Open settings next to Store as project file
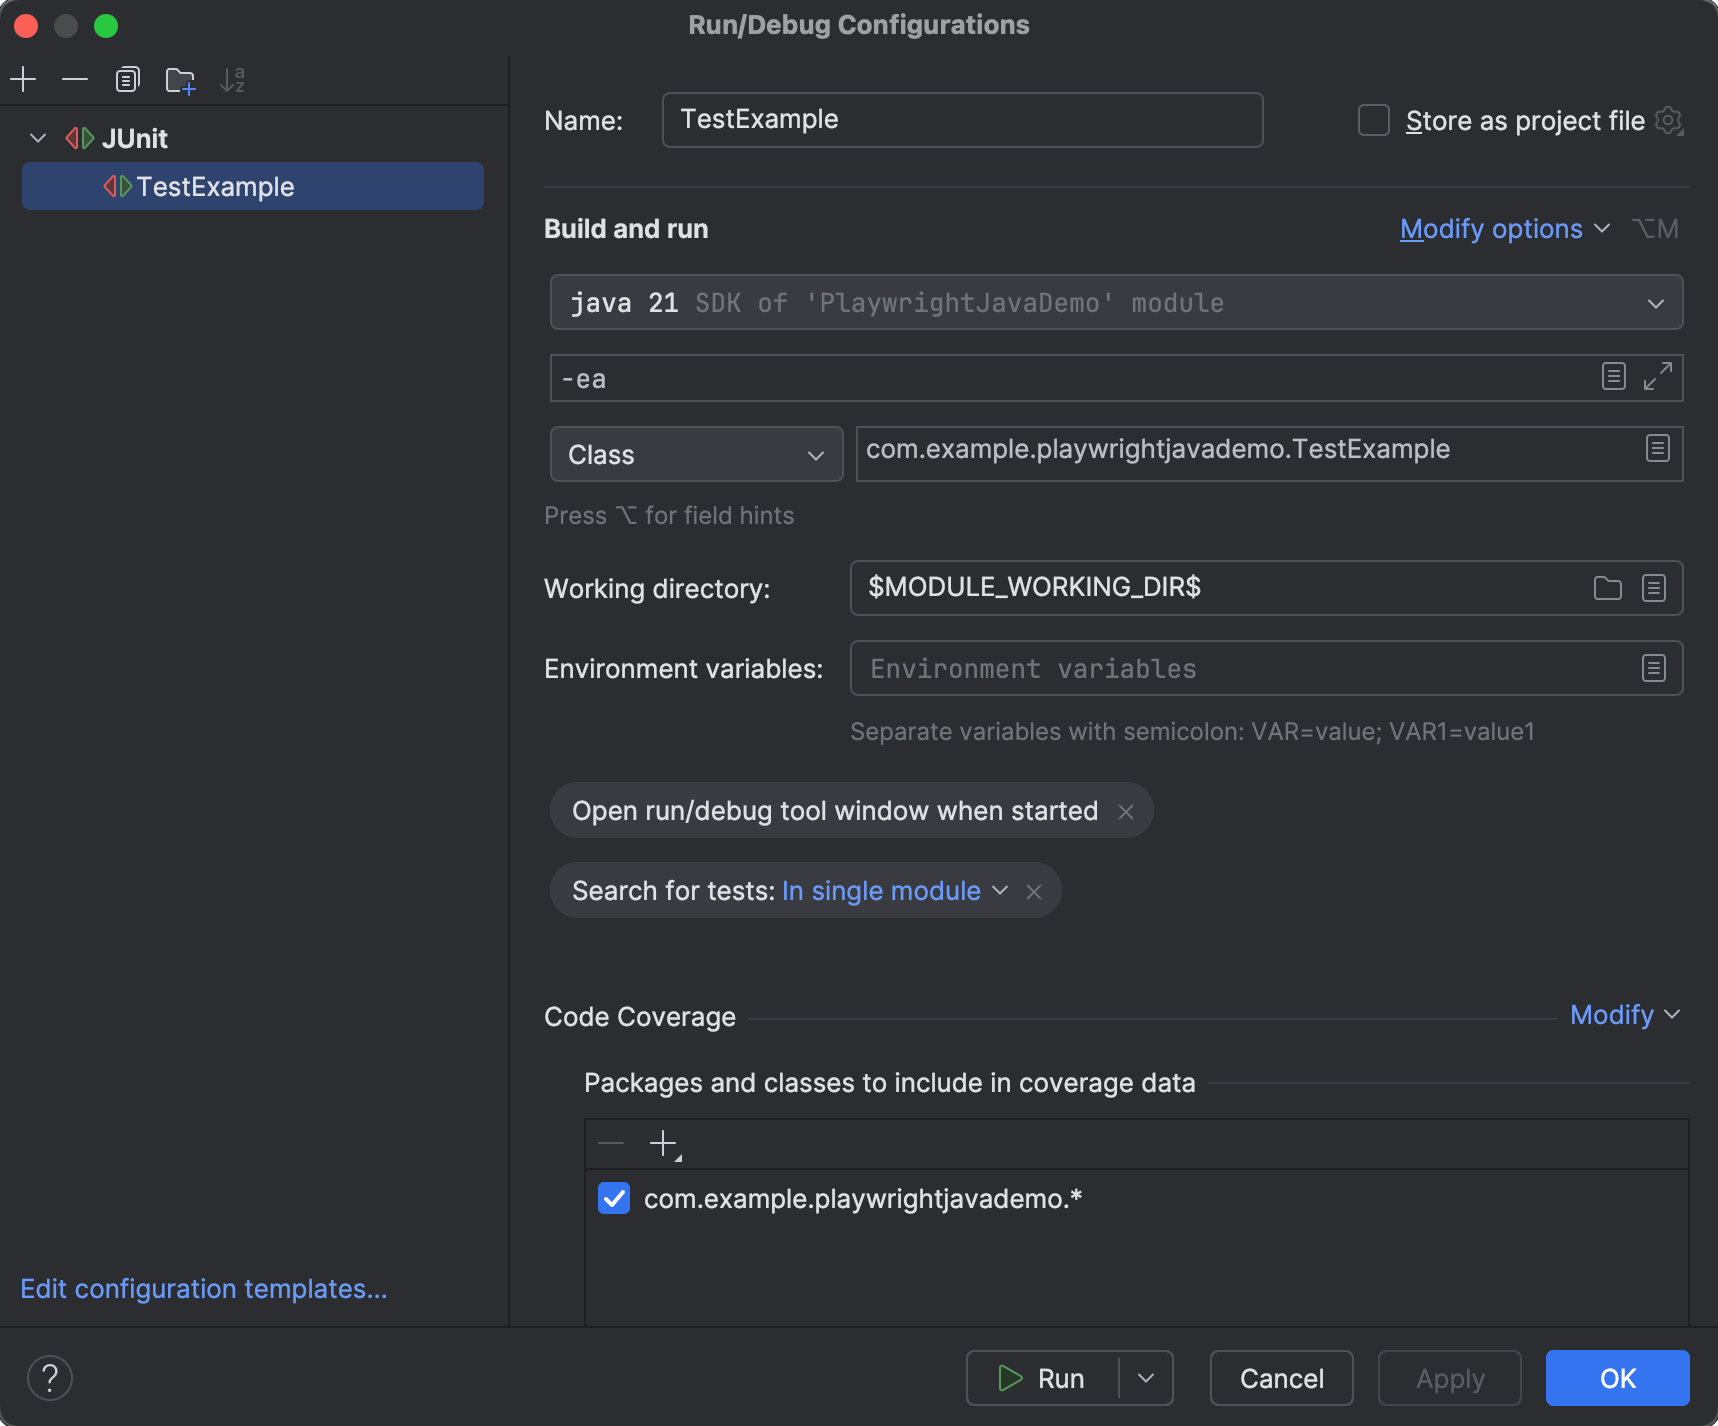 pyautogui.click(x=1668, y=120)
